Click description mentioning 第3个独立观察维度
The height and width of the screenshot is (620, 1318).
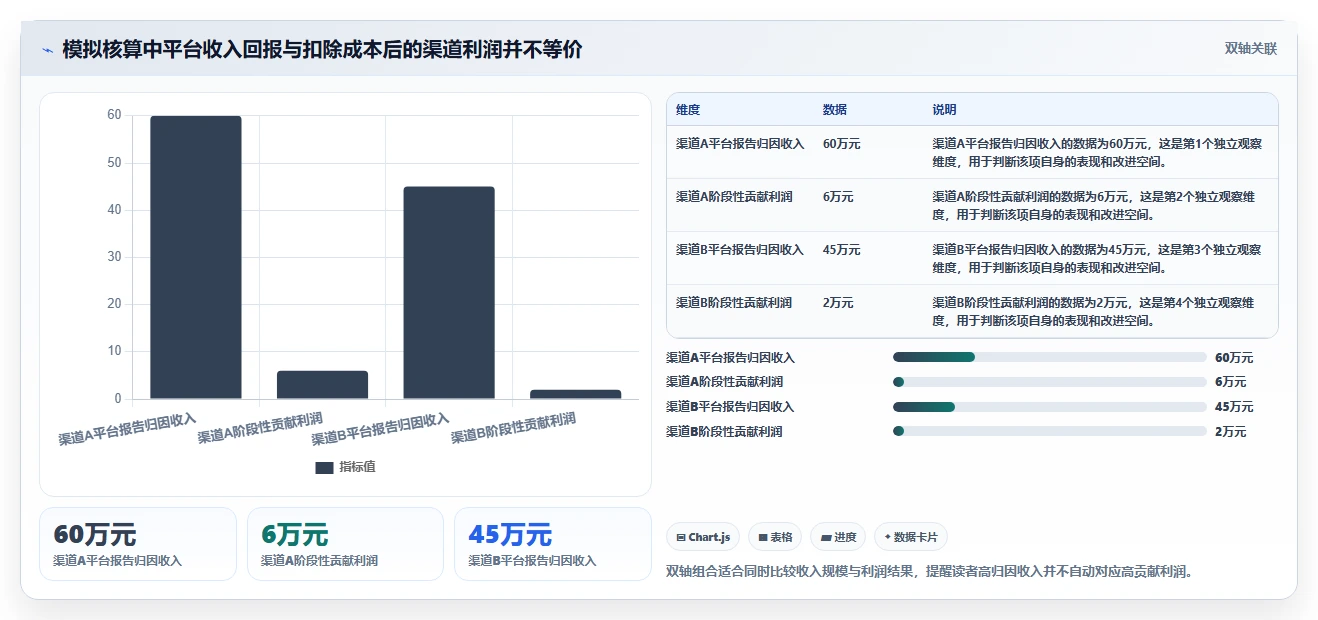tap(1097, 258)
